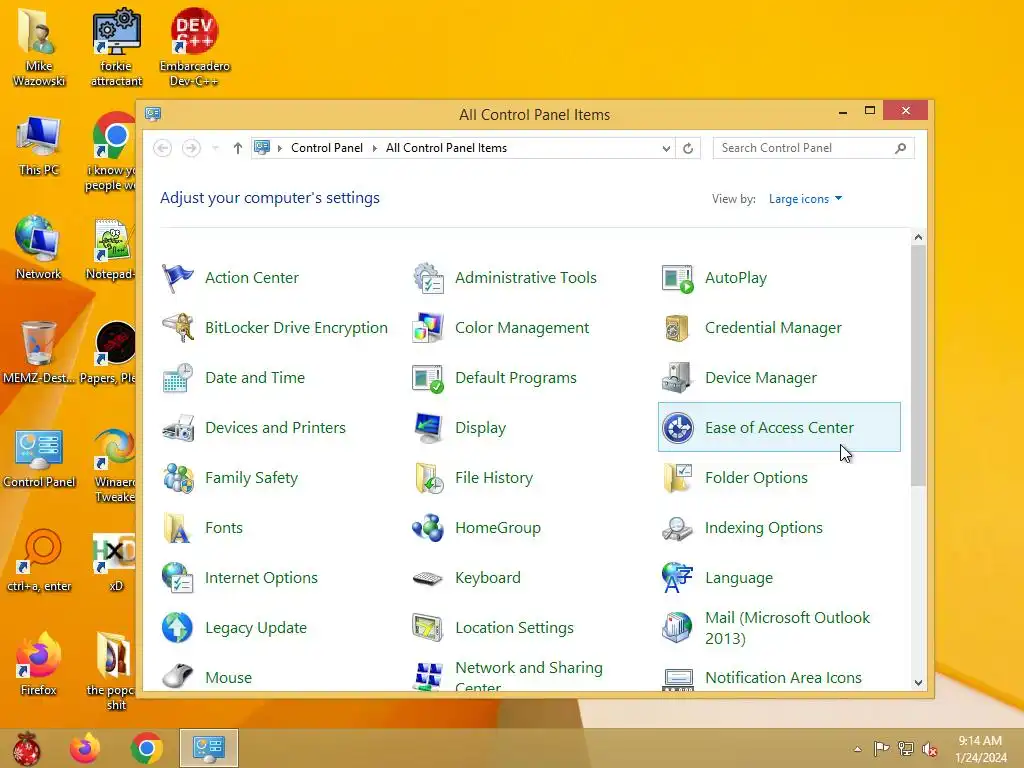This screenshot has width=1024, height=768.
Task: Open the Mail Microsoft Outlook icon
Action: (677, 628)
